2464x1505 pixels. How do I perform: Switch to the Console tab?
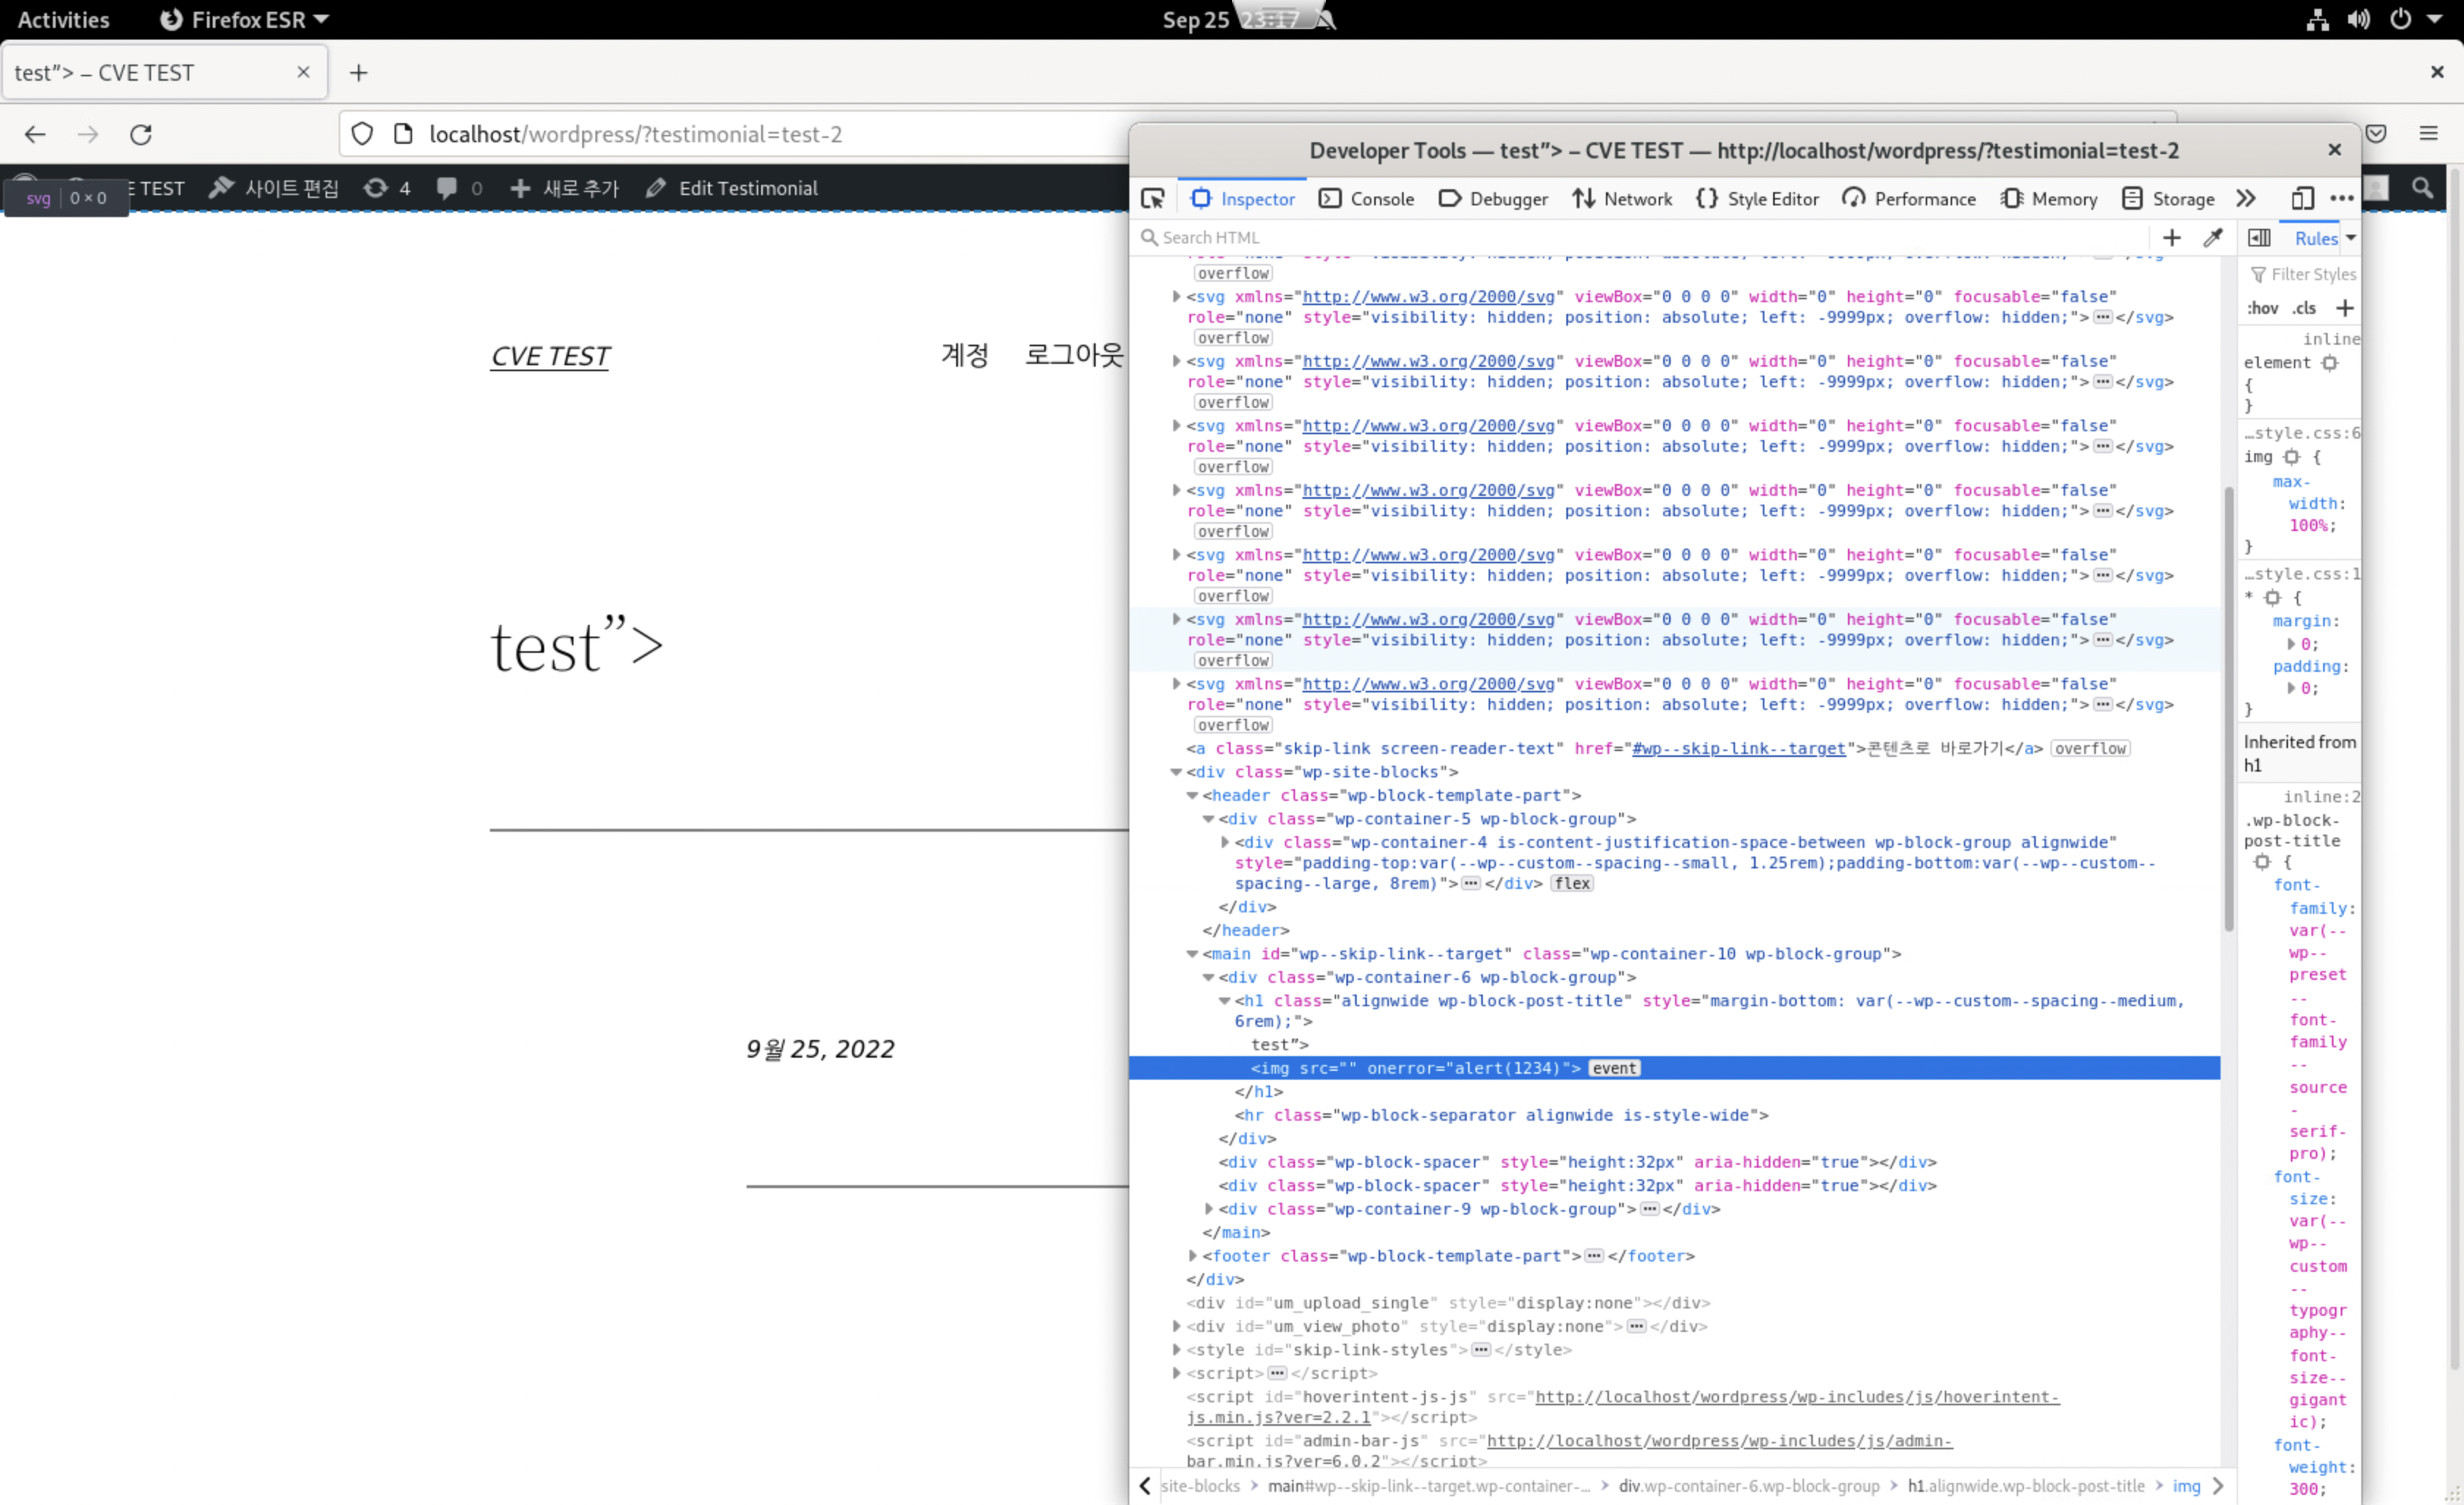(1366, 199)
